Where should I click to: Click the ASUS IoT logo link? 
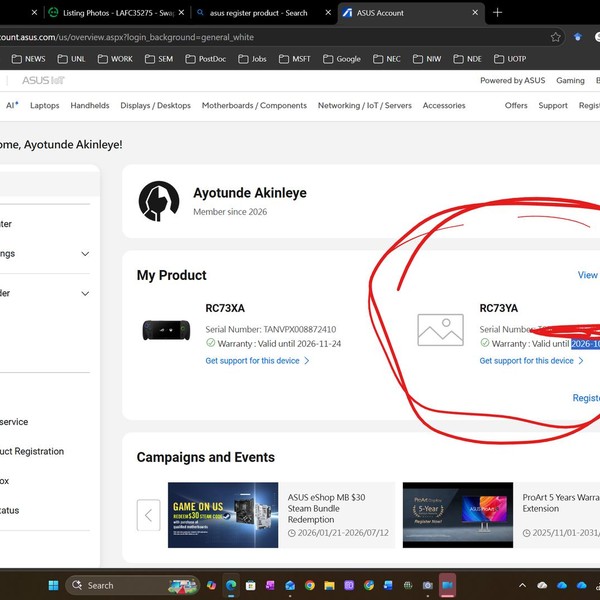coord(43,80)
